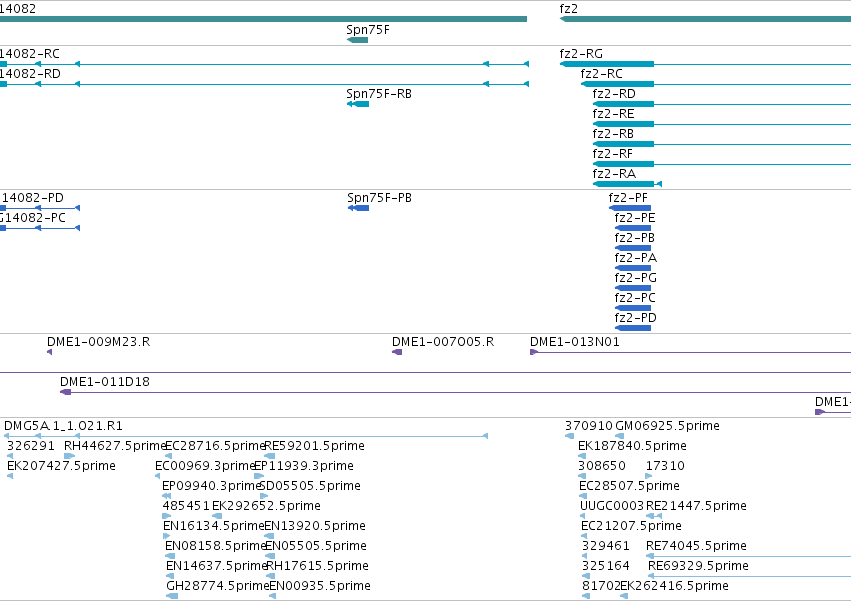851x601 pixels.
Task: Click the 14082-RD transcript label
Action: click(30, 74)
